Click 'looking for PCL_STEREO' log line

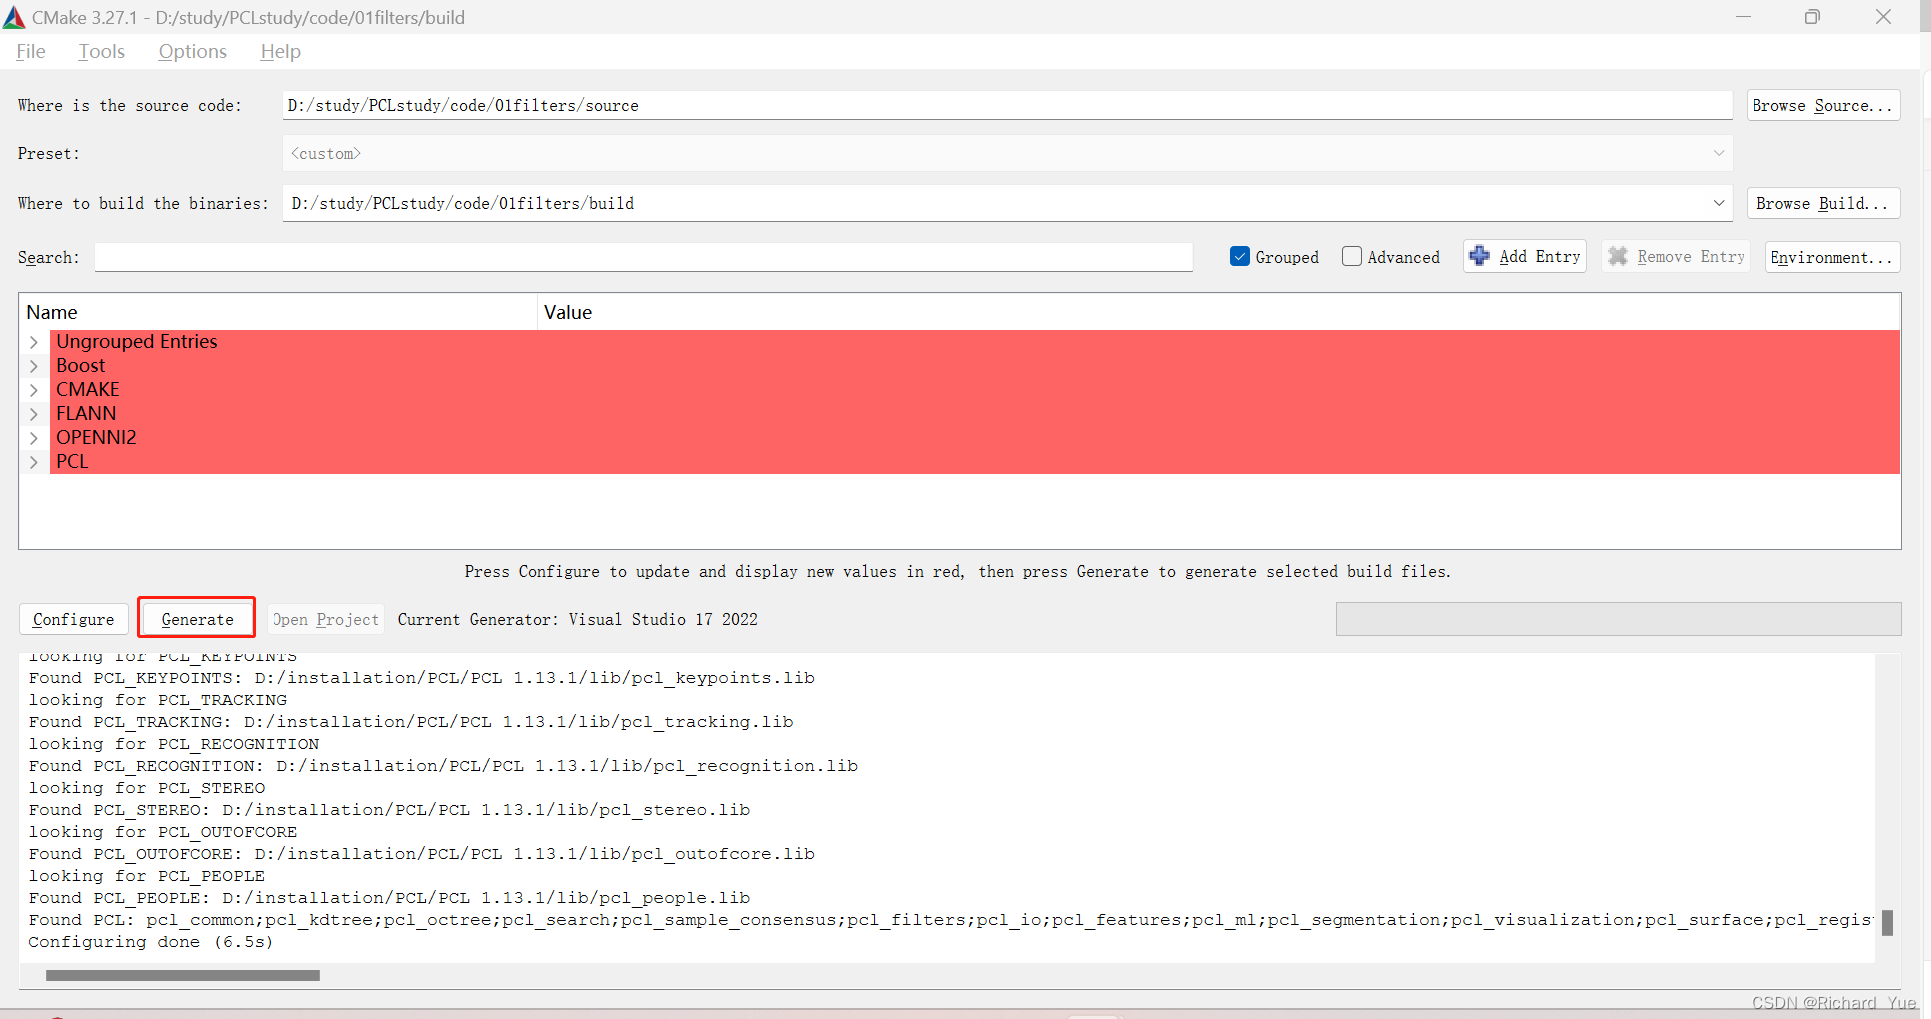pos(147,788)
